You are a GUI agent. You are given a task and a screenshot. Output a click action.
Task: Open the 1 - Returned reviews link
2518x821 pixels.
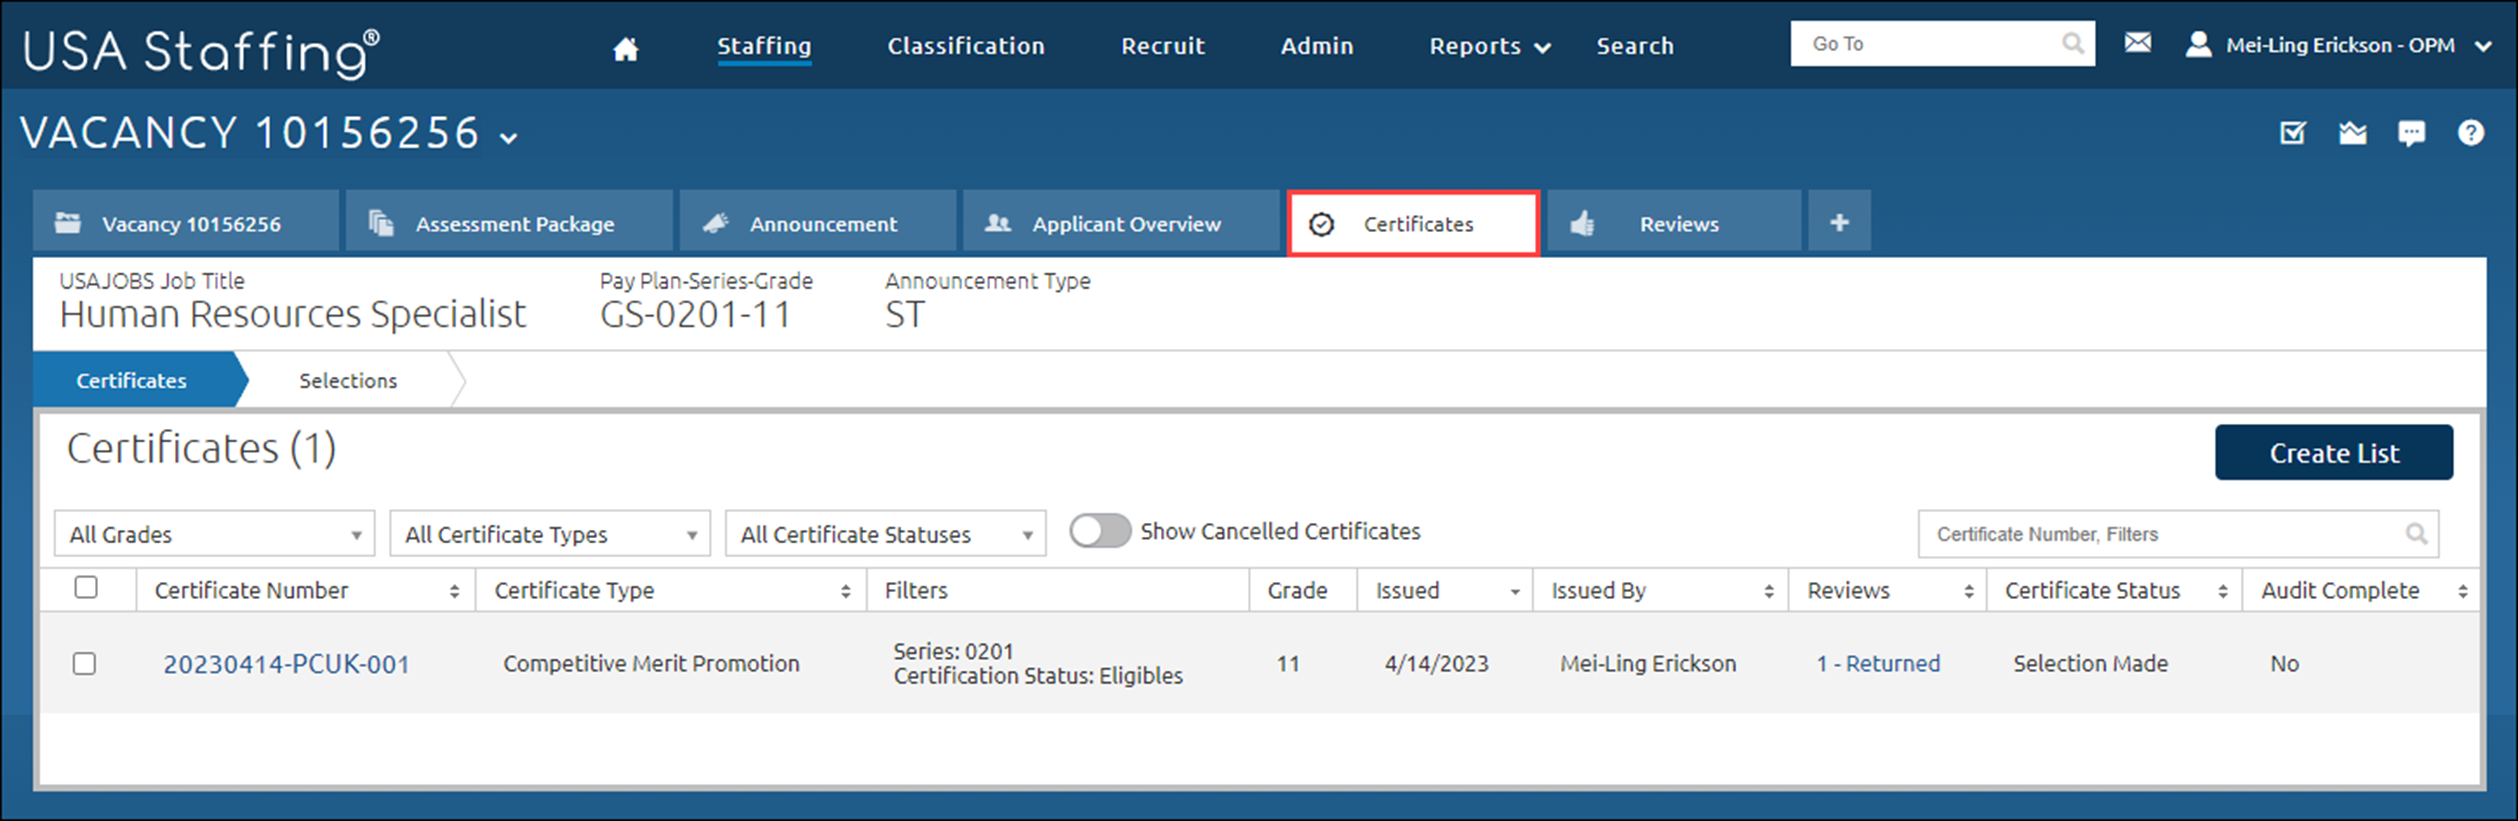[x=1878, y=663]
